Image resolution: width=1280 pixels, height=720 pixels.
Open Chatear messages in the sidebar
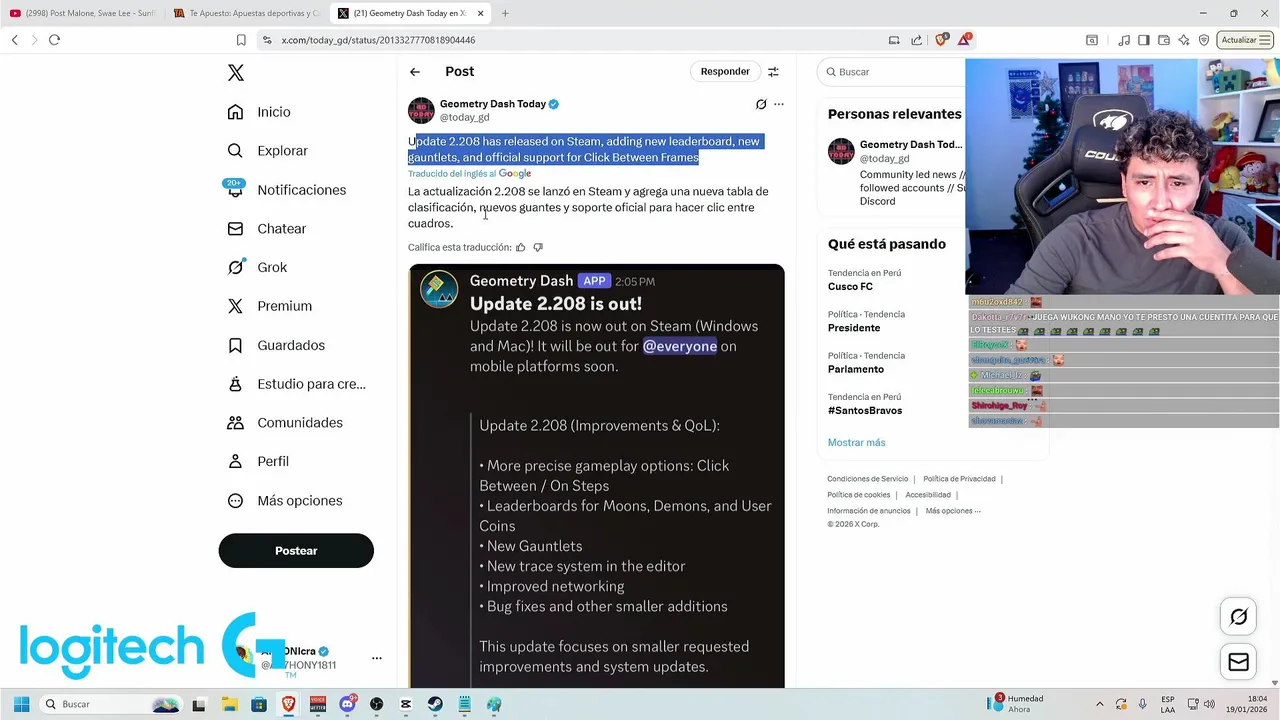click(266, 229)
